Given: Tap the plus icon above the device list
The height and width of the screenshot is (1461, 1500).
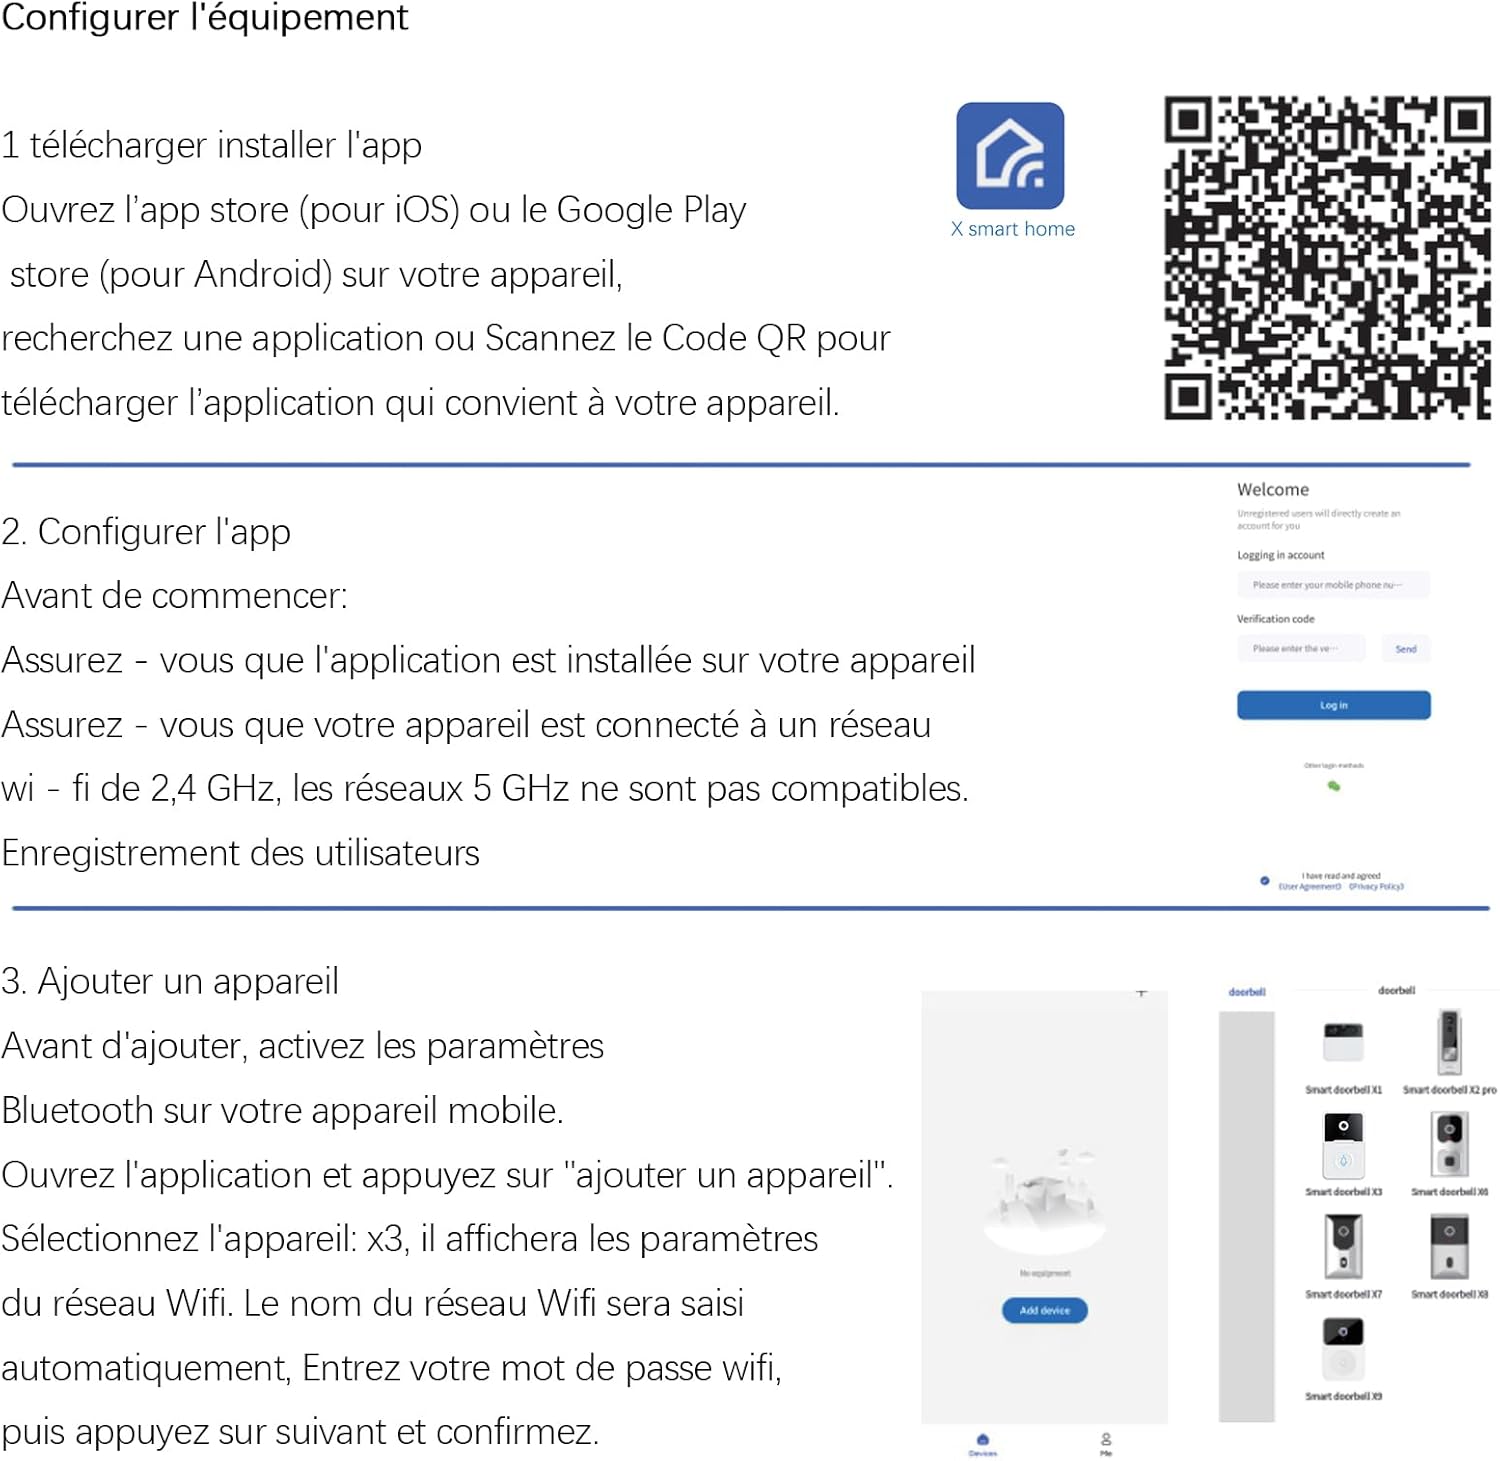Looking at the screenshot, I should [x=1141, y=993].
